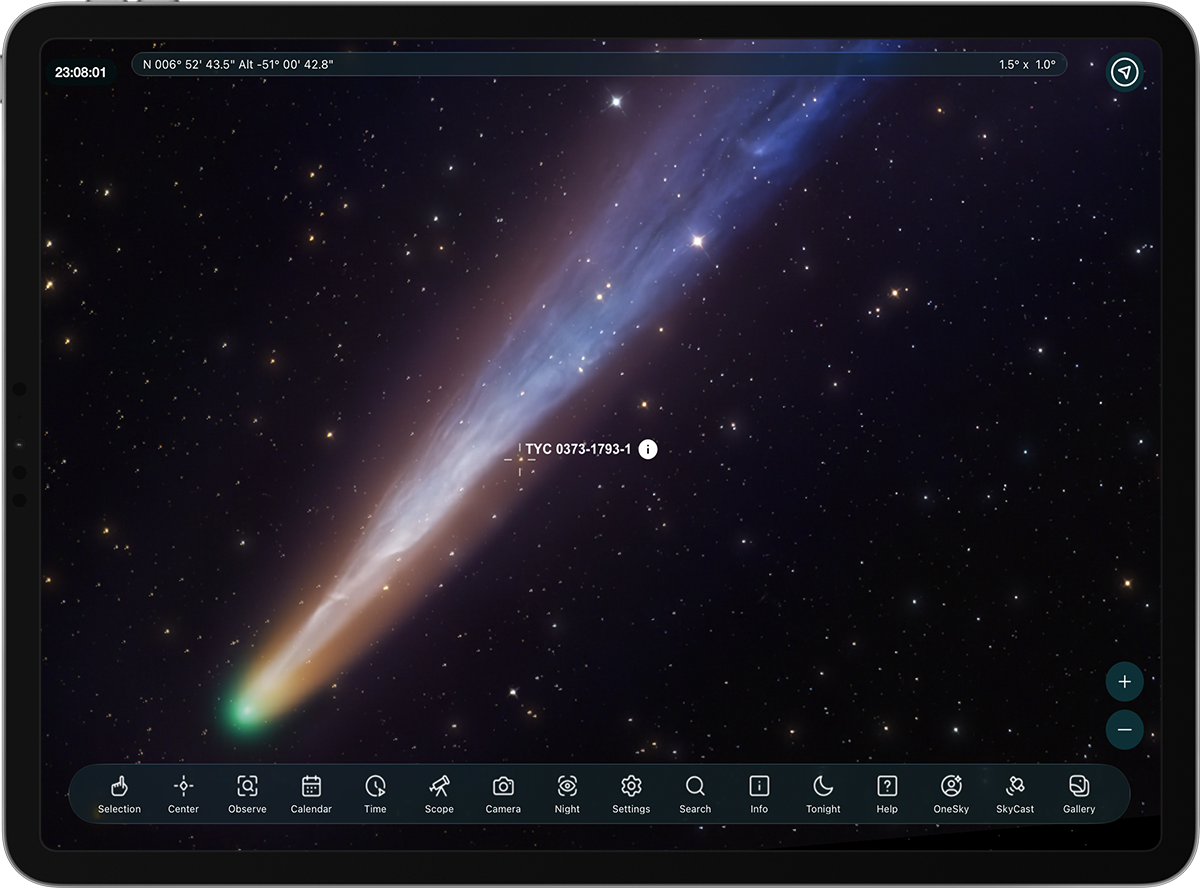Viewport: 1200px width, 888px height.
Task: Open the Calendar panel
Action: [311, 794]
